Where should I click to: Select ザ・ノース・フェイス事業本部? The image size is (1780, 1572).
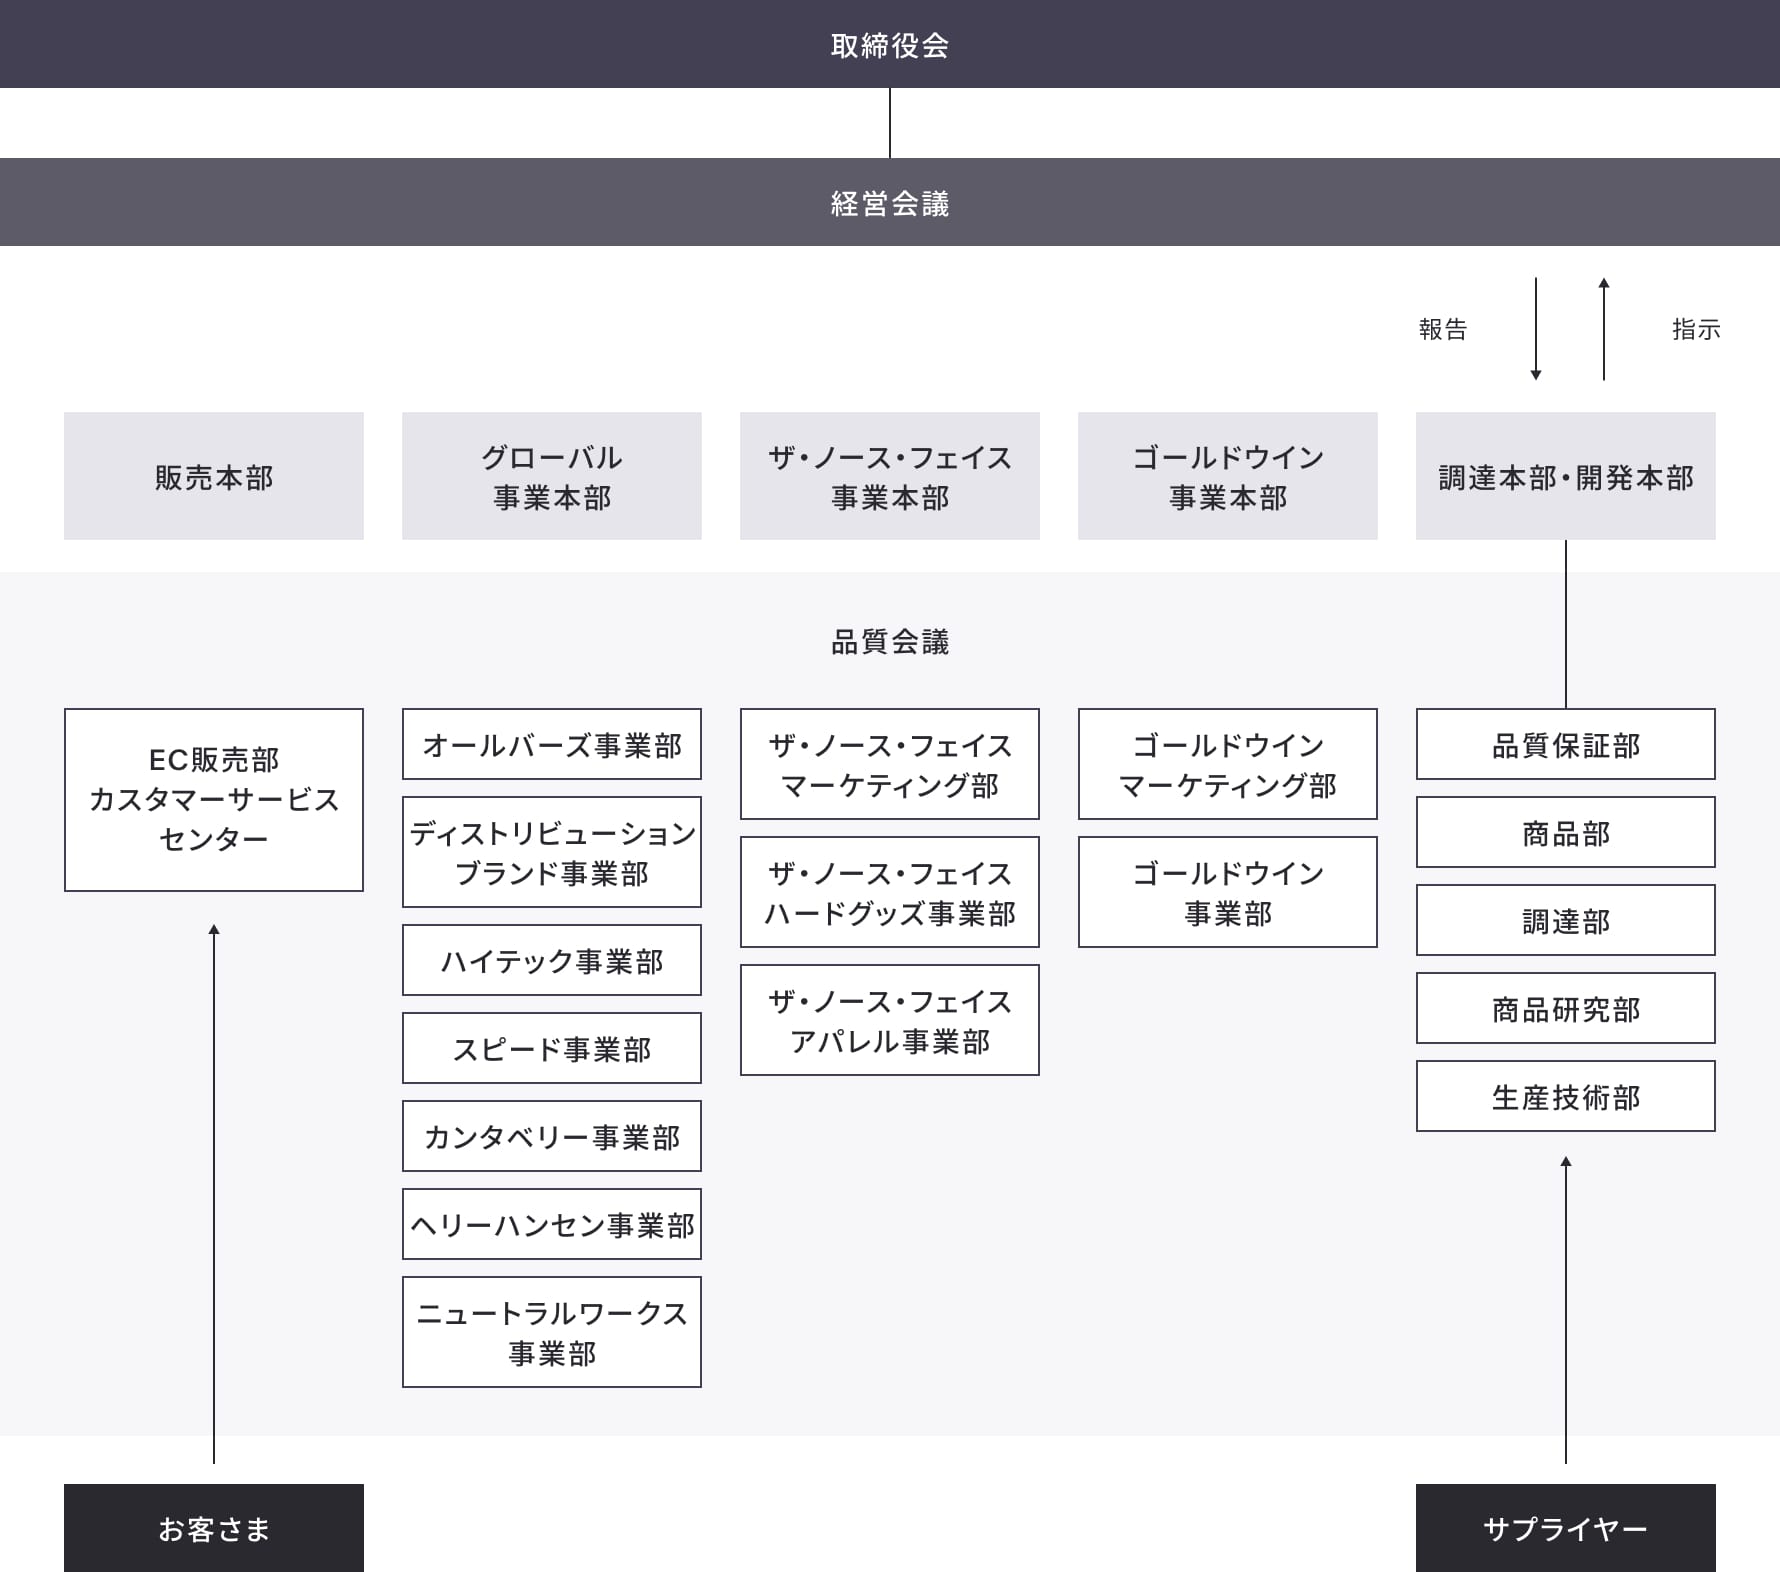[889, 476]
